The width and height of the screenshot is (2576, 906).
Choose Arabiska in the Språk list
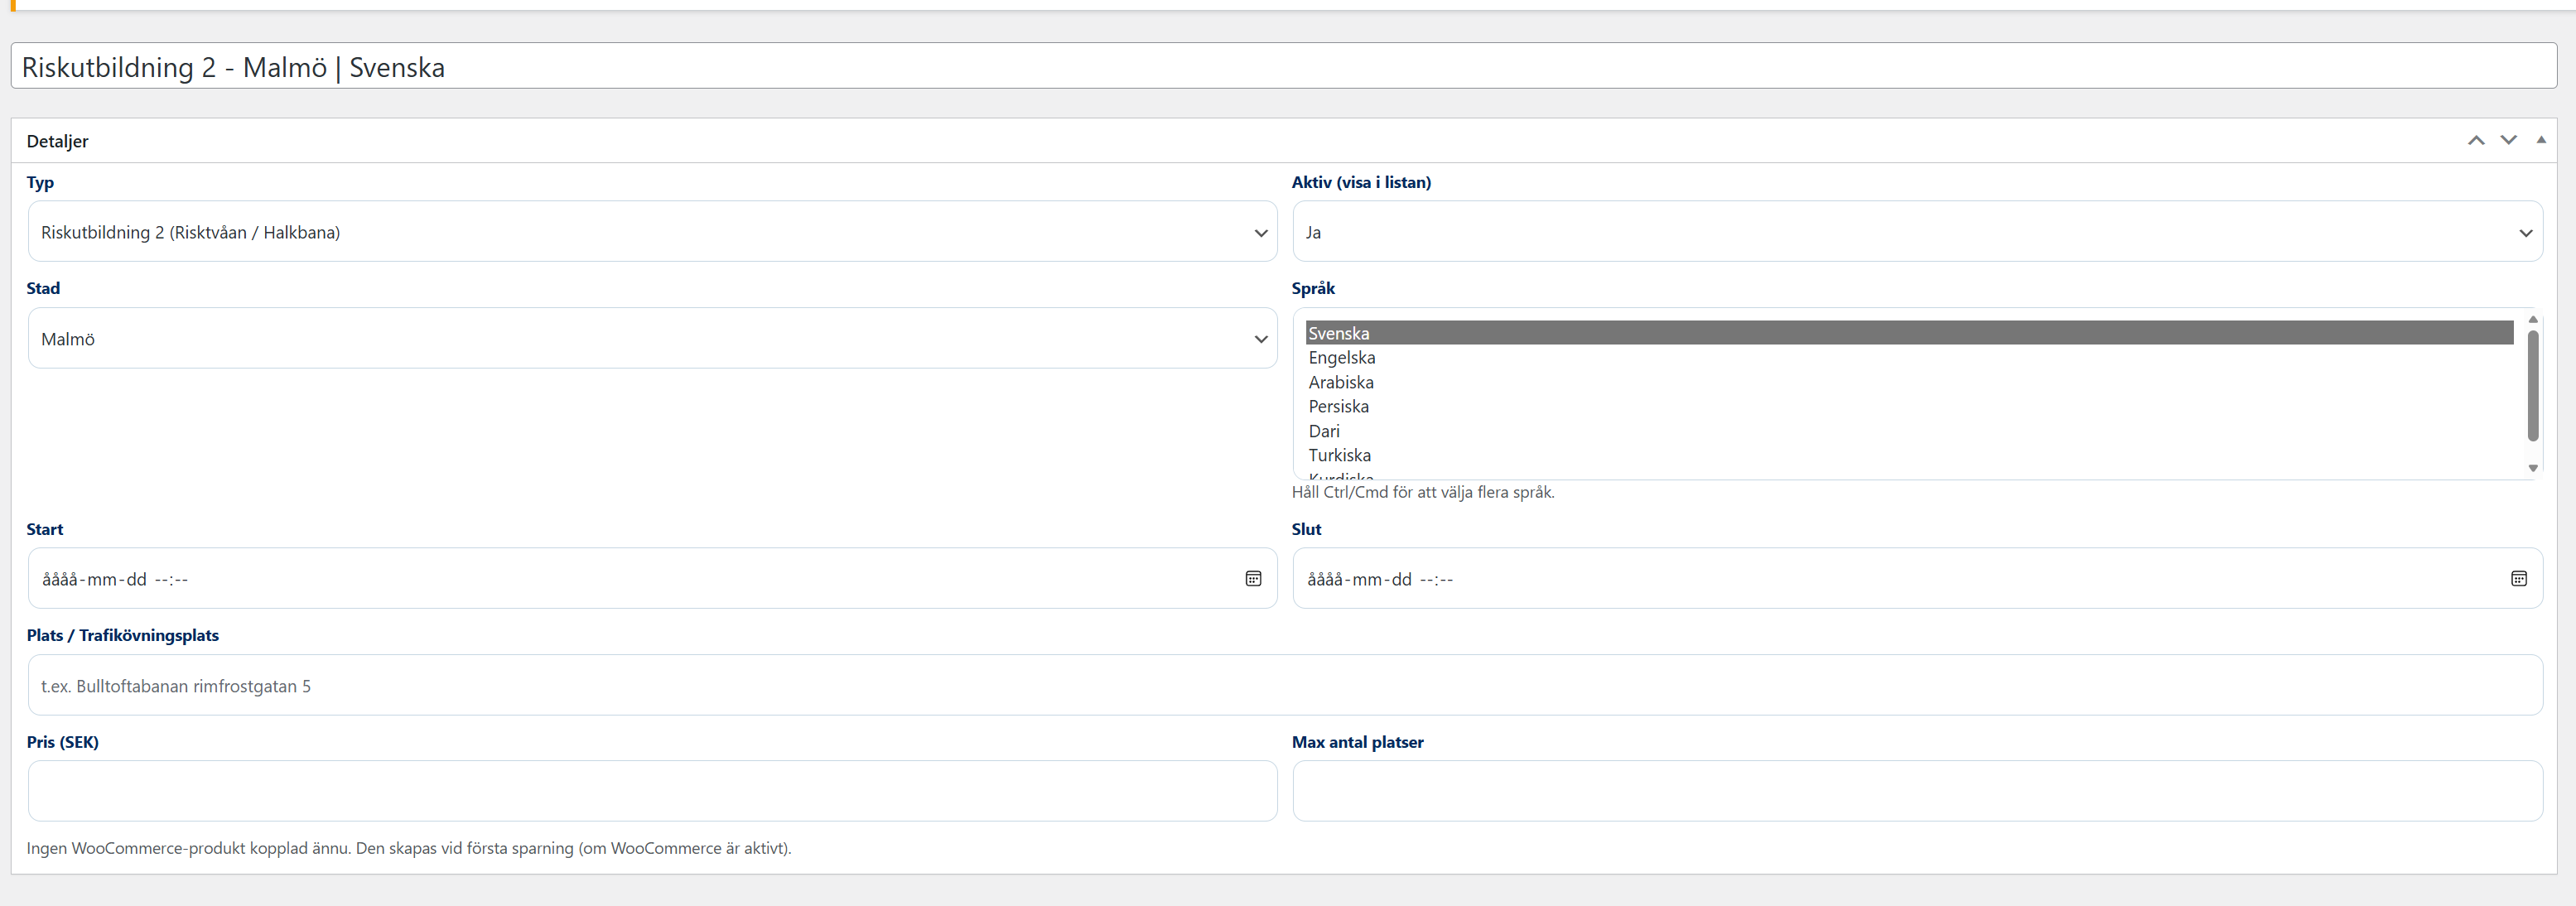(x=1341, y=382)
